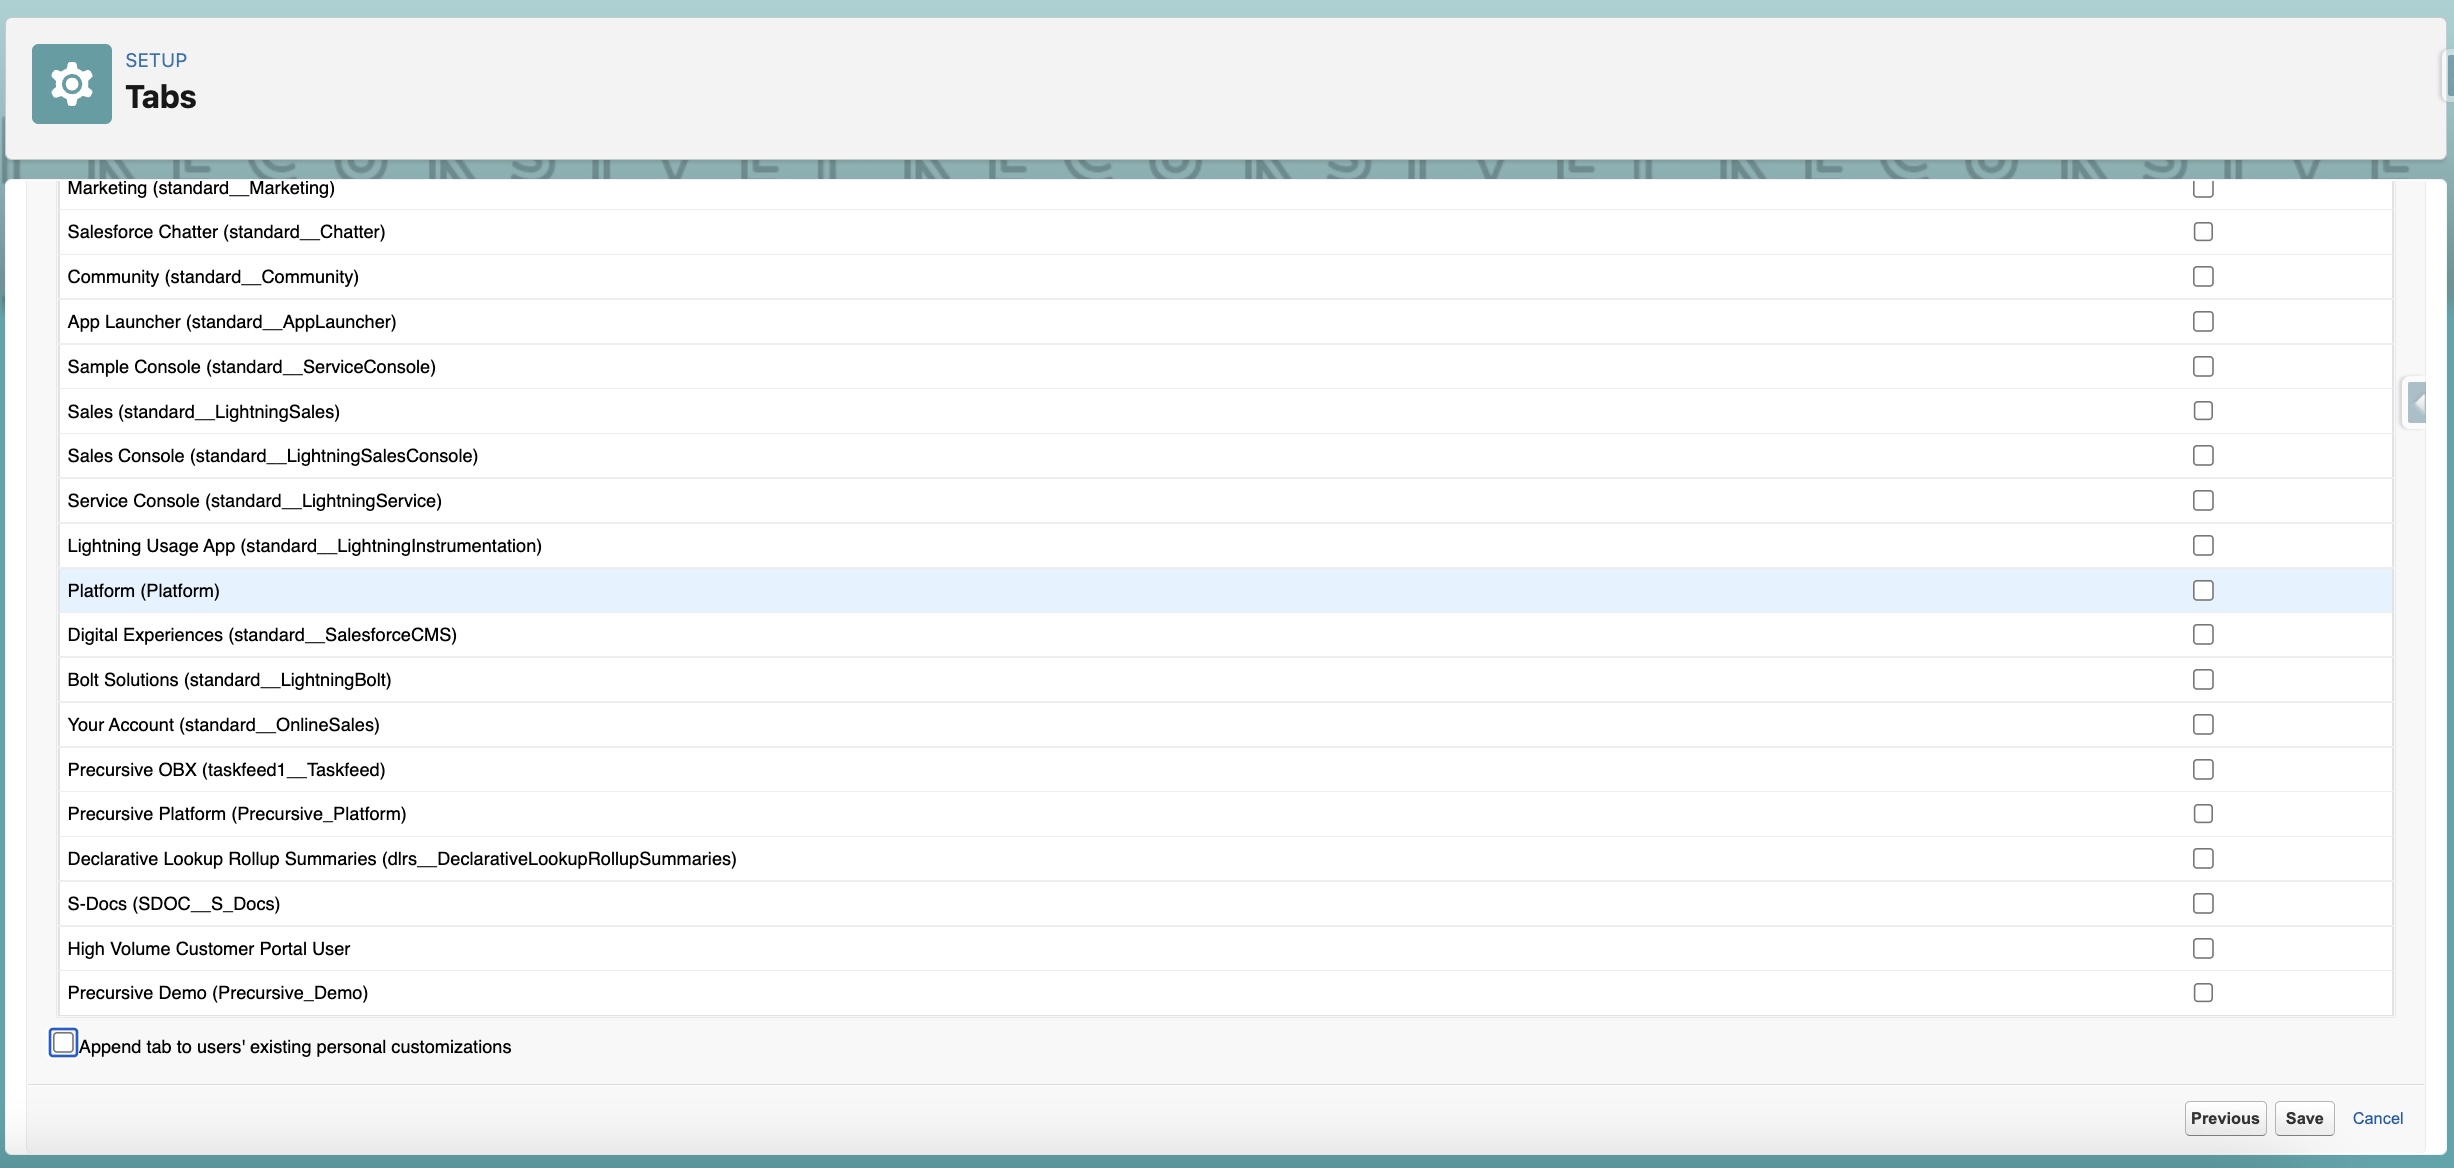Screen dimensions: 2454x1168
Task: Click the Setup gear icon
Action: [x=71, y=83]
